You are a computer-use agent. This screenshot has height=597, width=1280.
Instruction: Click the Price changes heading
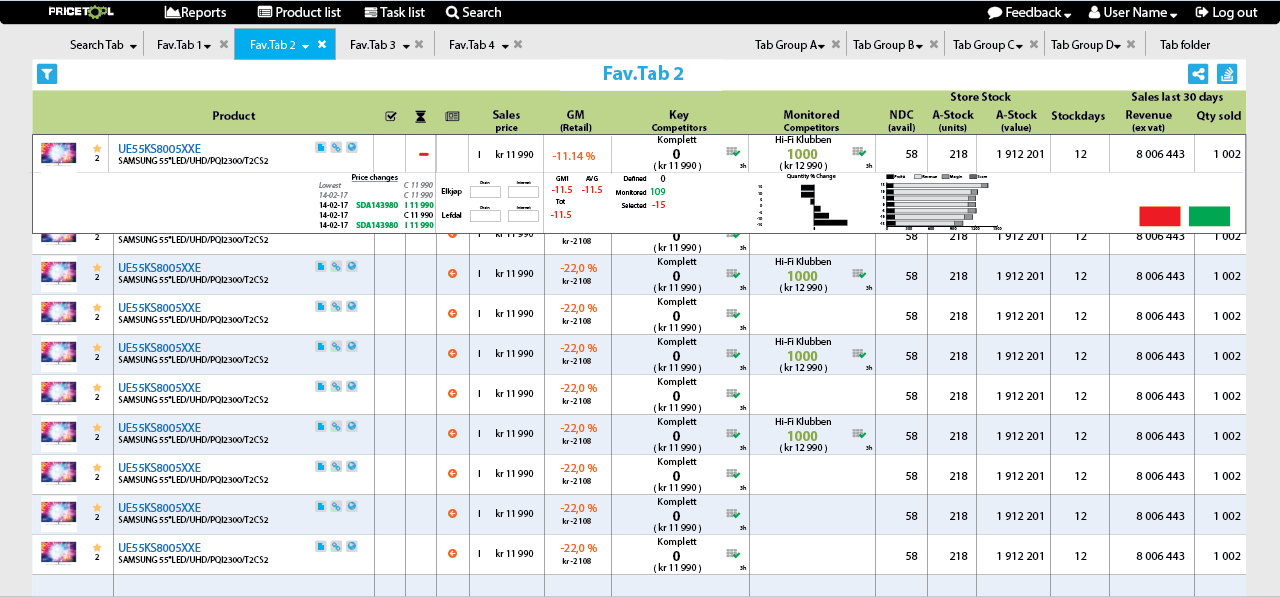(374, 177)
